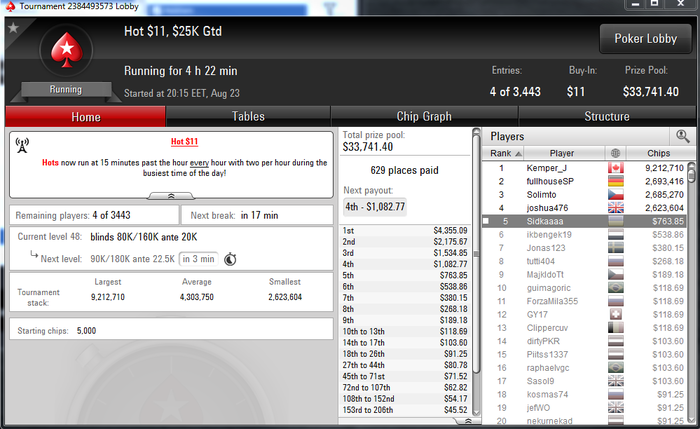The height and width of the screenshot is (429, 700).
Task: Open the Hot $11 red link
Action: click(184, 142)
